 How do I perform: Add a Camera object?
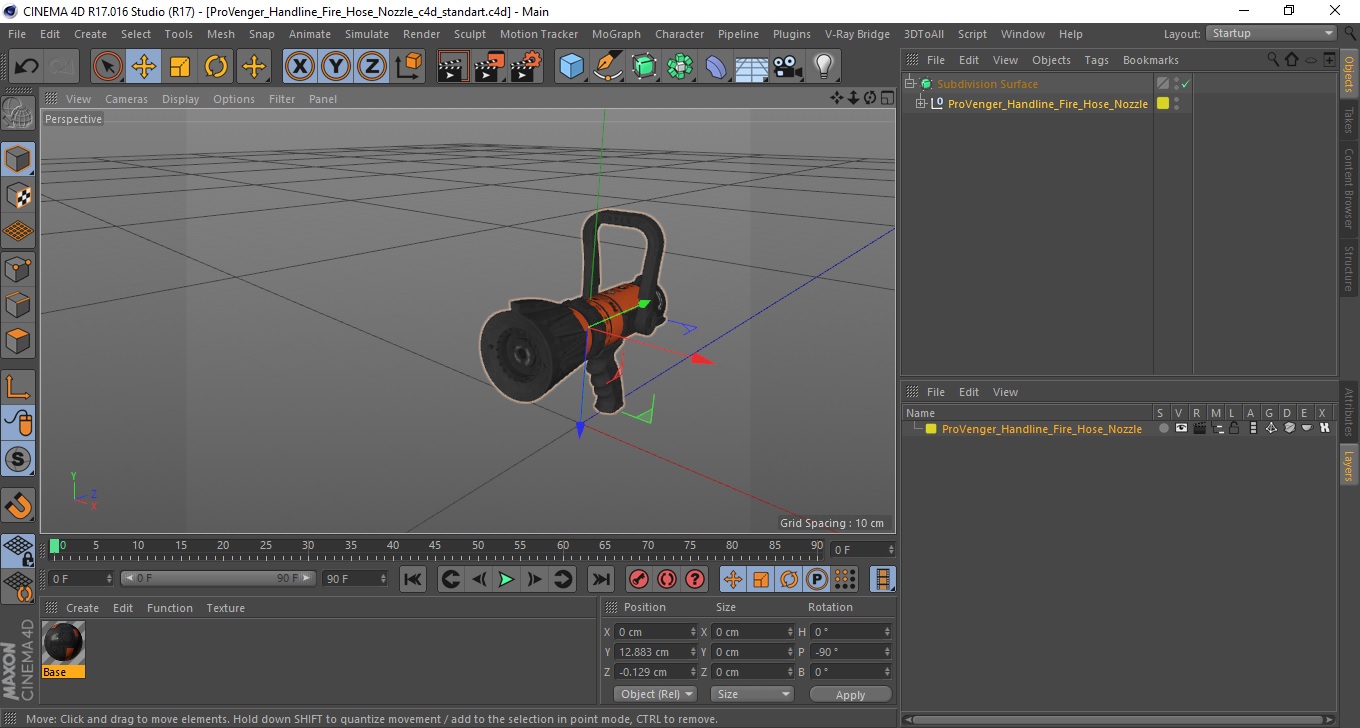coord(787,67)
